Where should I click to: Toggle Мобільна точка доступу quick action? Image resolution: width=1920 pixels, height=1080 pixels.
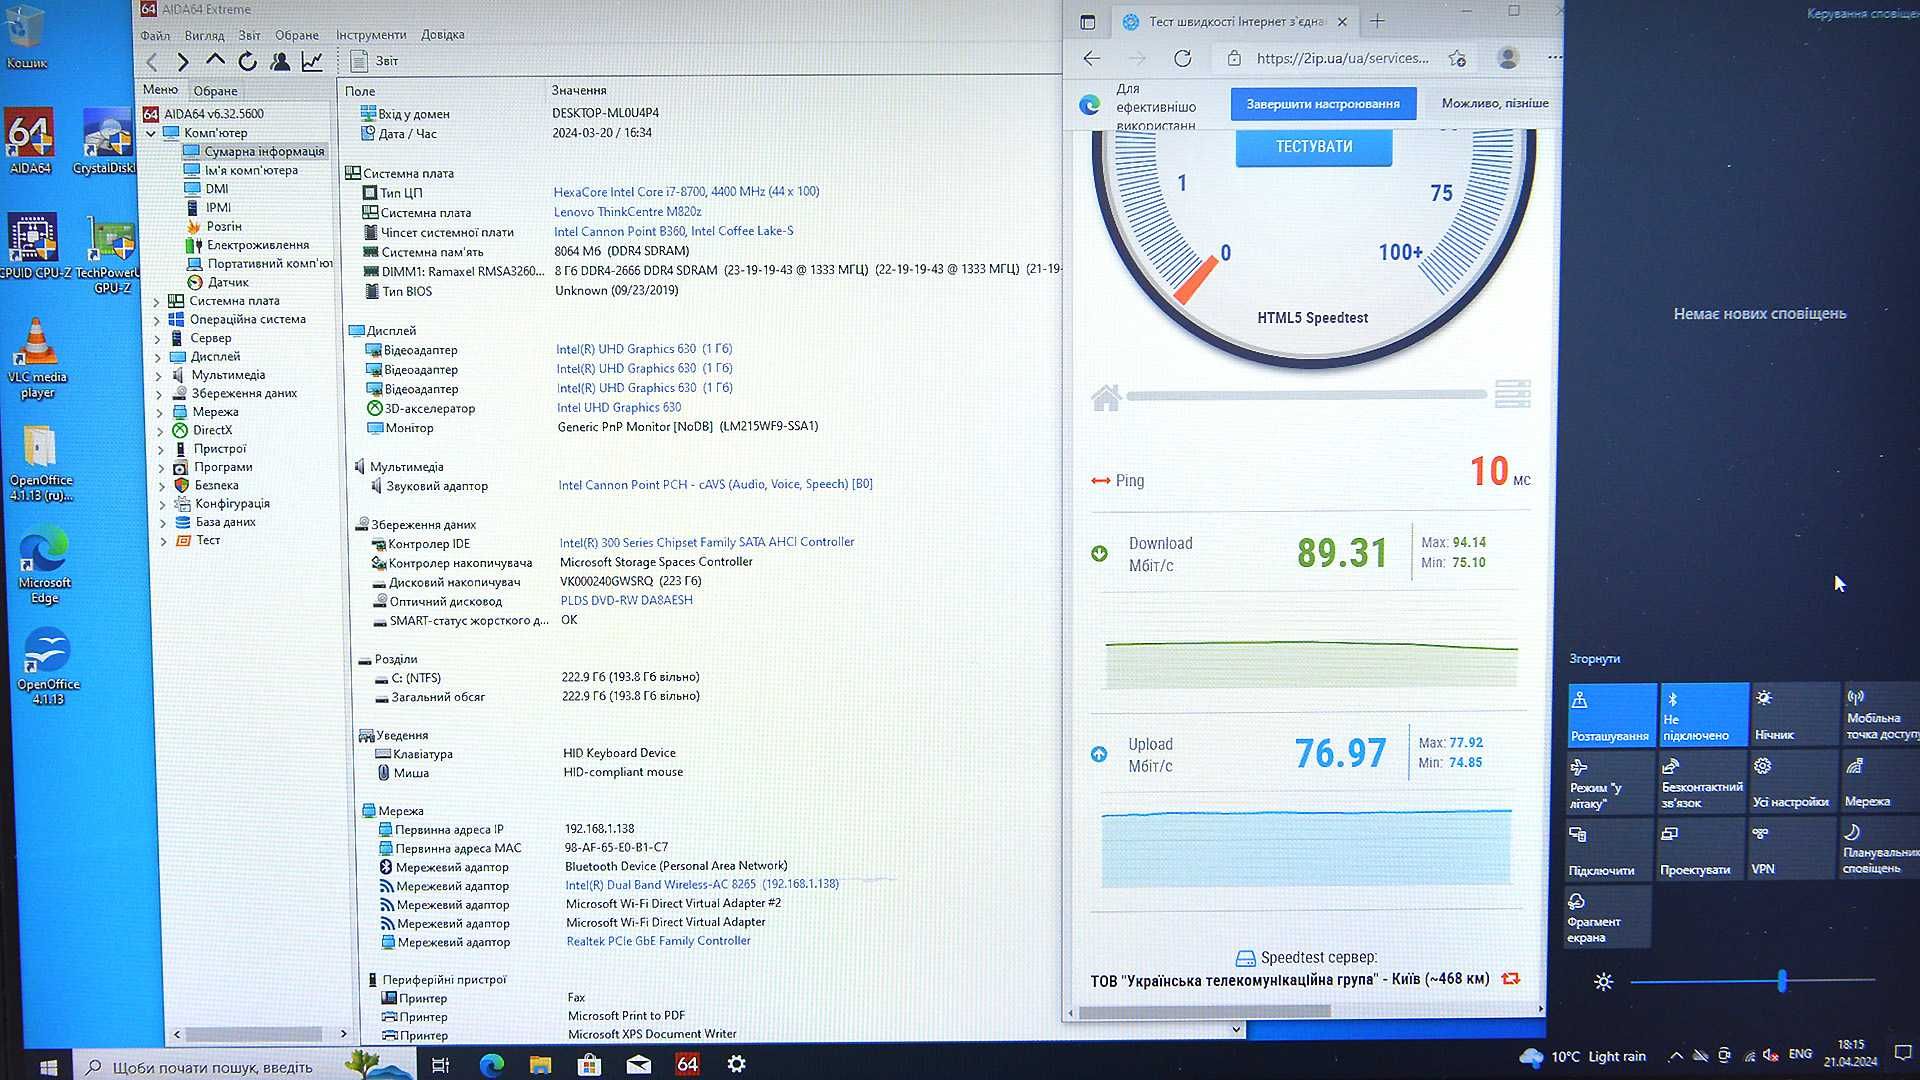(1881, 715)
